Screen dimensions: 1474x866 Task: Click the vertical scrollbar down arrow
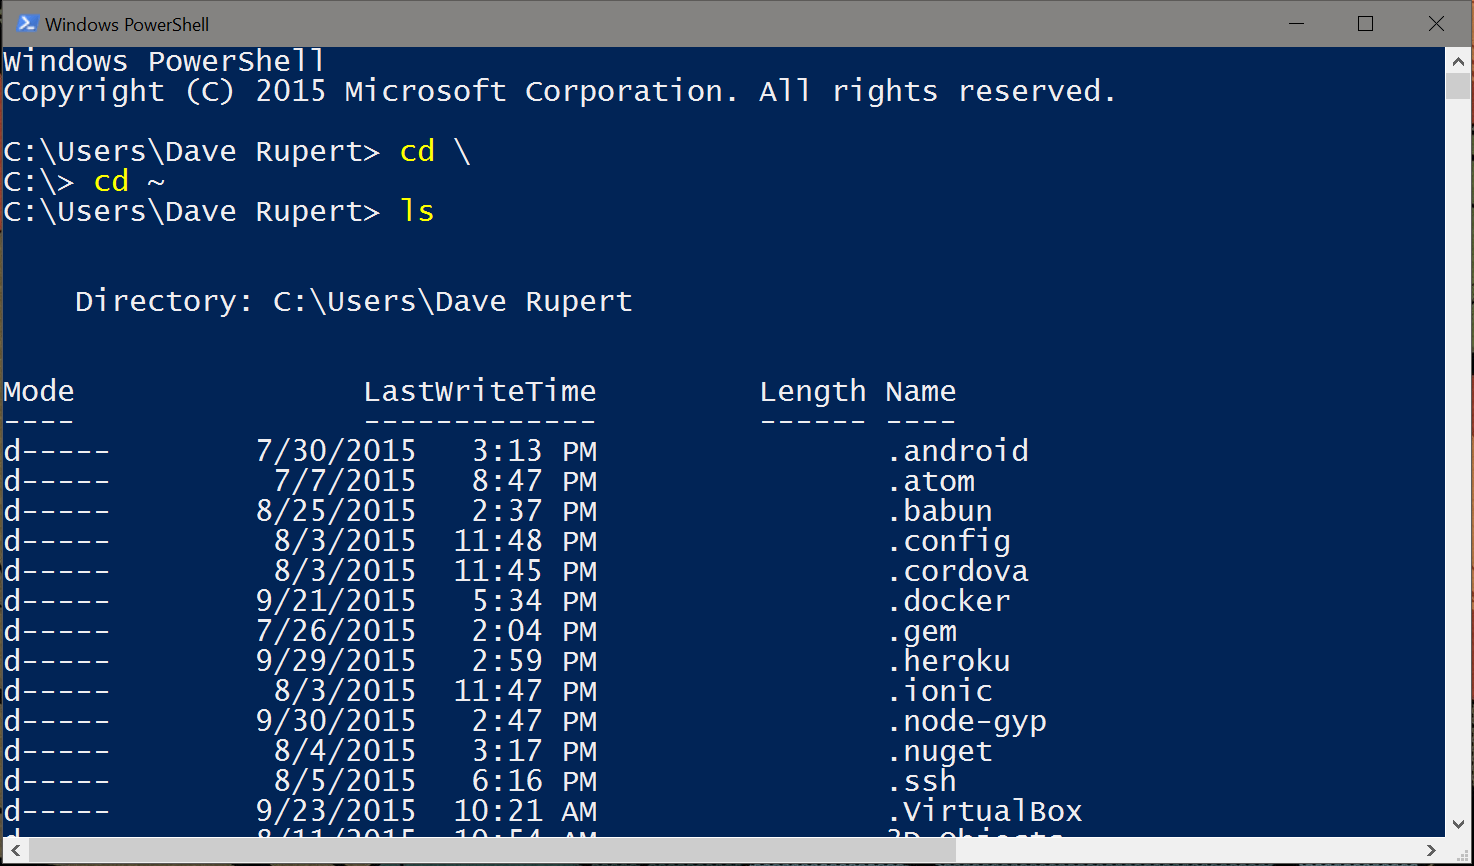coord(1458,824)
